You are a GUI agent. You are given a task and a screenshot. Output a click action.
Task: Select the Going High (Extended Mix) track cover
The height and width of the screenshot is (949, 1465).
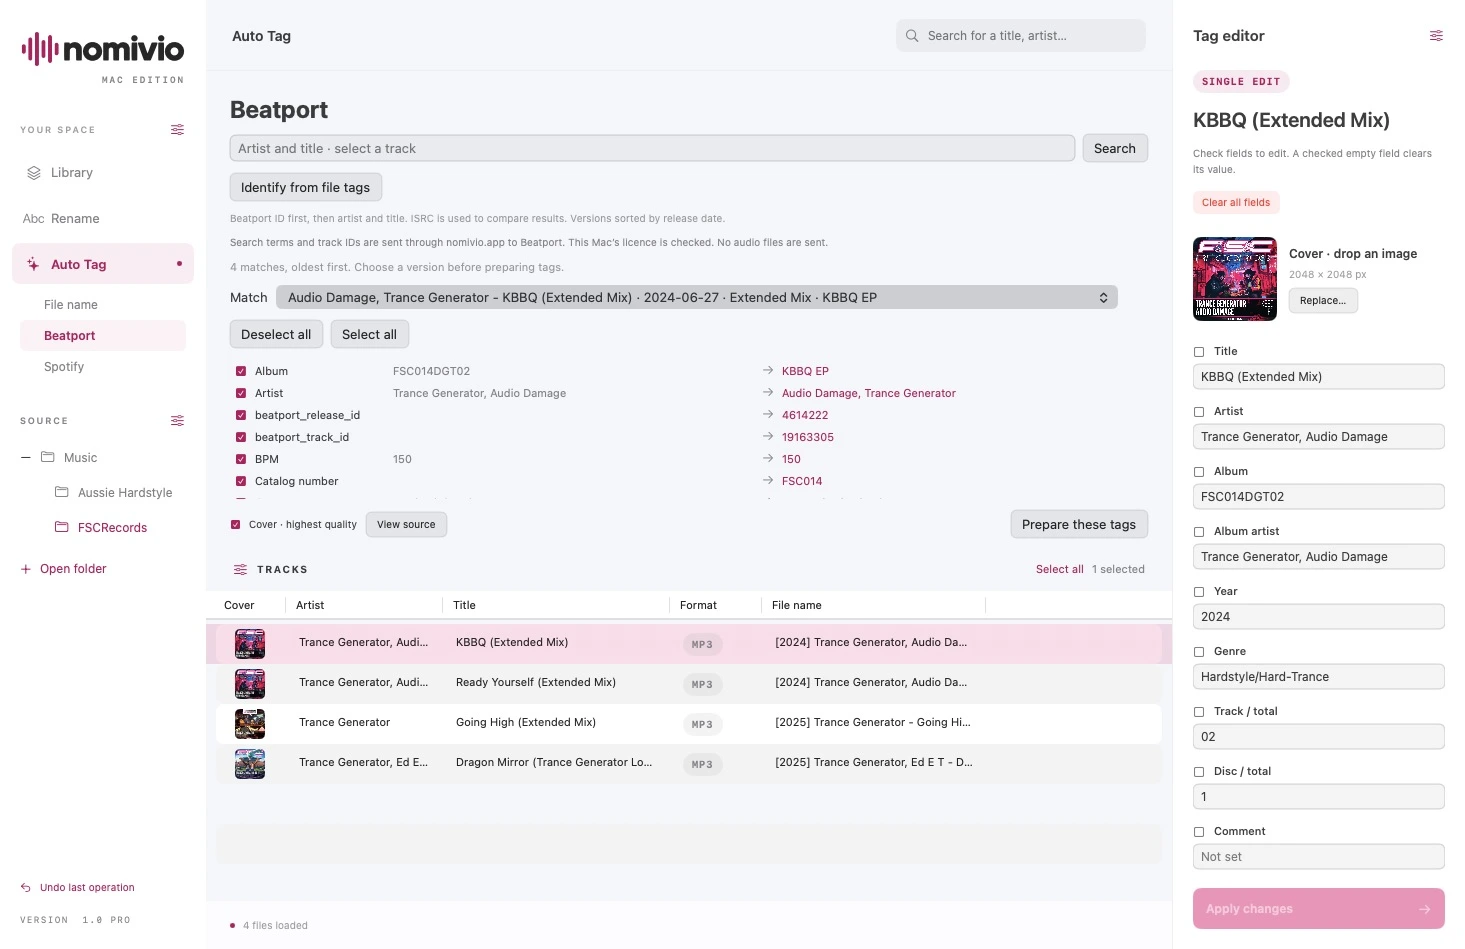pos(250,723)
